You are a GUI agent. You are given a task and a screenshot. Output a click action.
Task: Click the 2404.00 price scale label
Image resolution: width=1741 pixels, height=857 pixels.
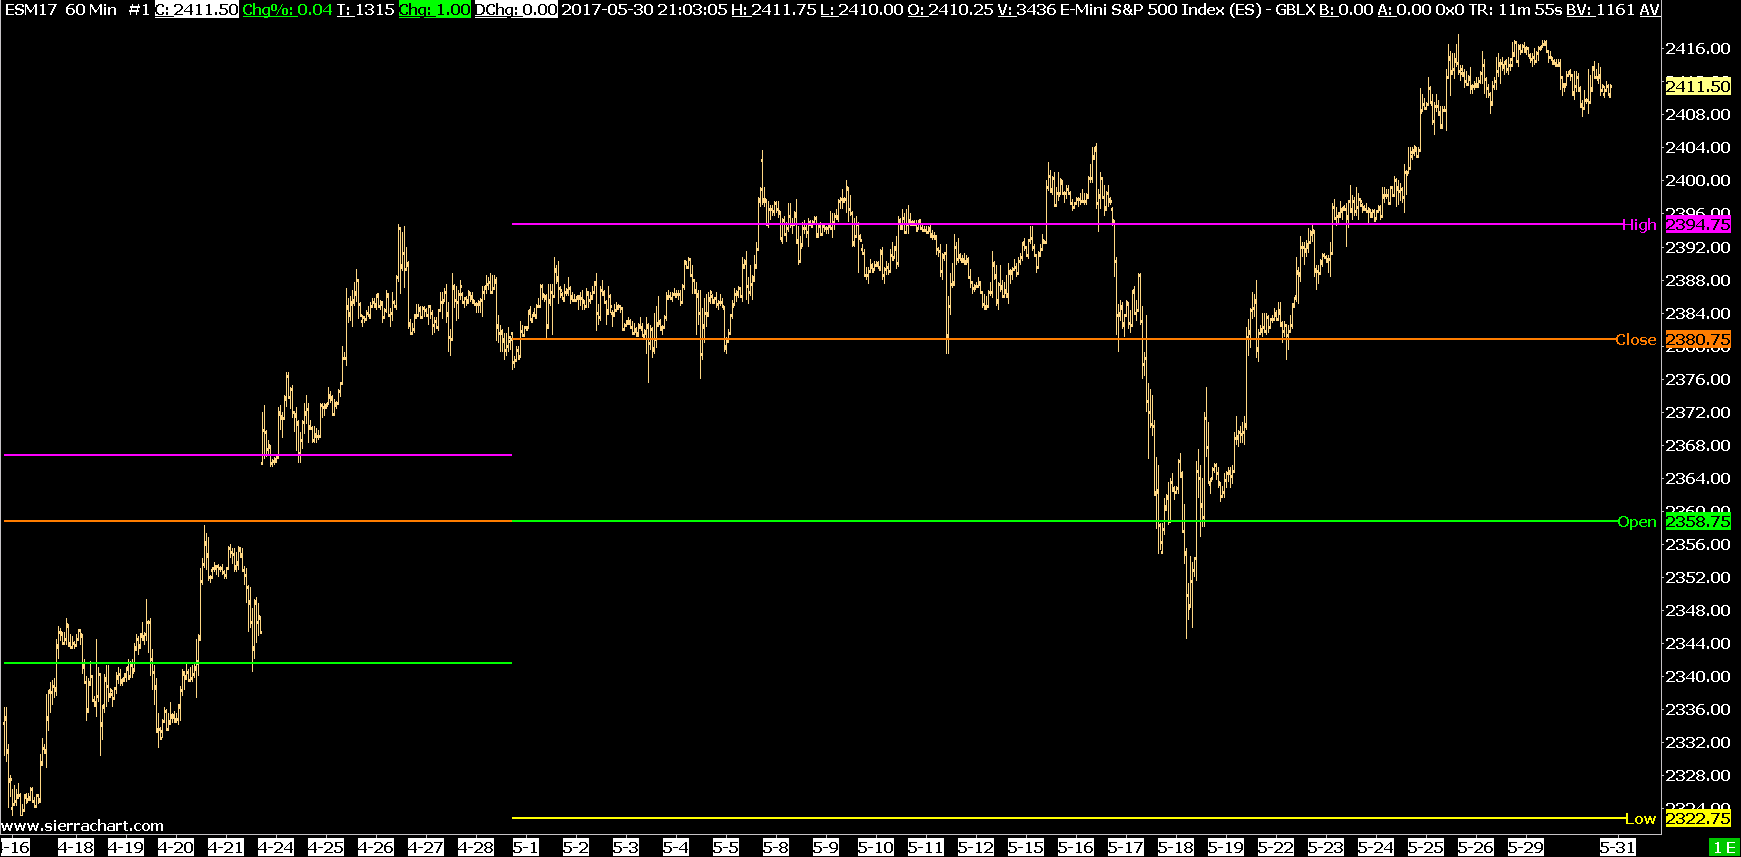coord(1697,147)
